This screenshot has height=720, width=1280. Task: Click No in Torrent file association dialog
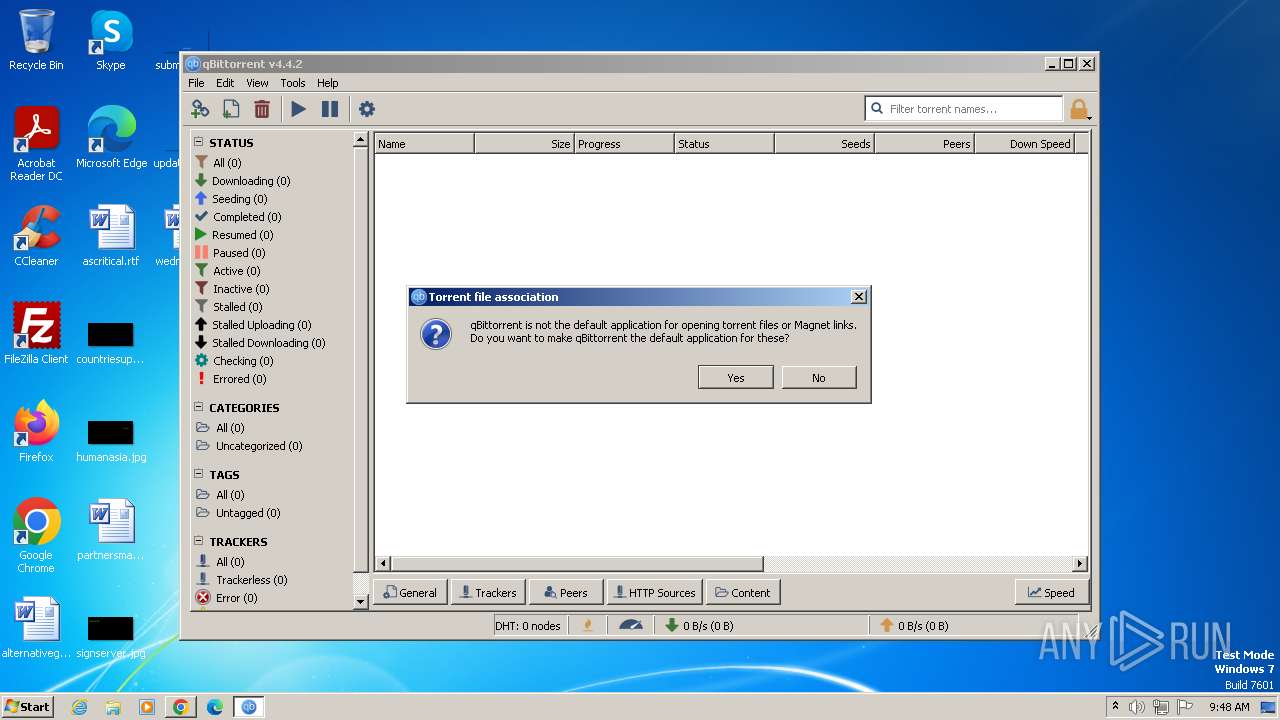point(819,377)
